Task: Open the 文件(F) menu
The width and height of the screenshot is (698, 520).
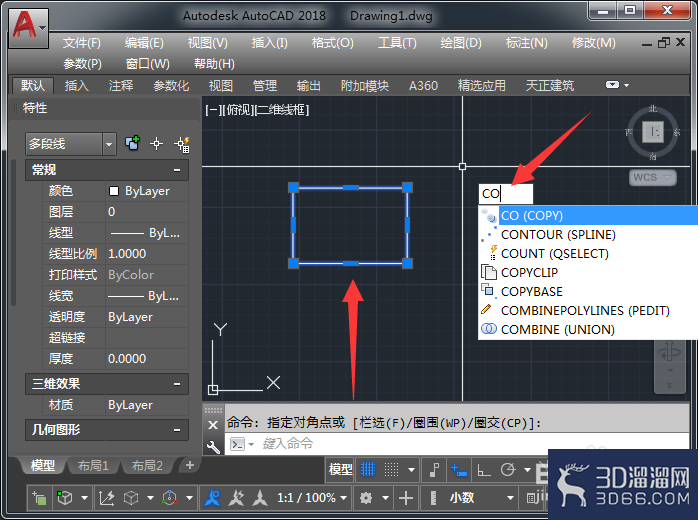Action: click(82, 43)
